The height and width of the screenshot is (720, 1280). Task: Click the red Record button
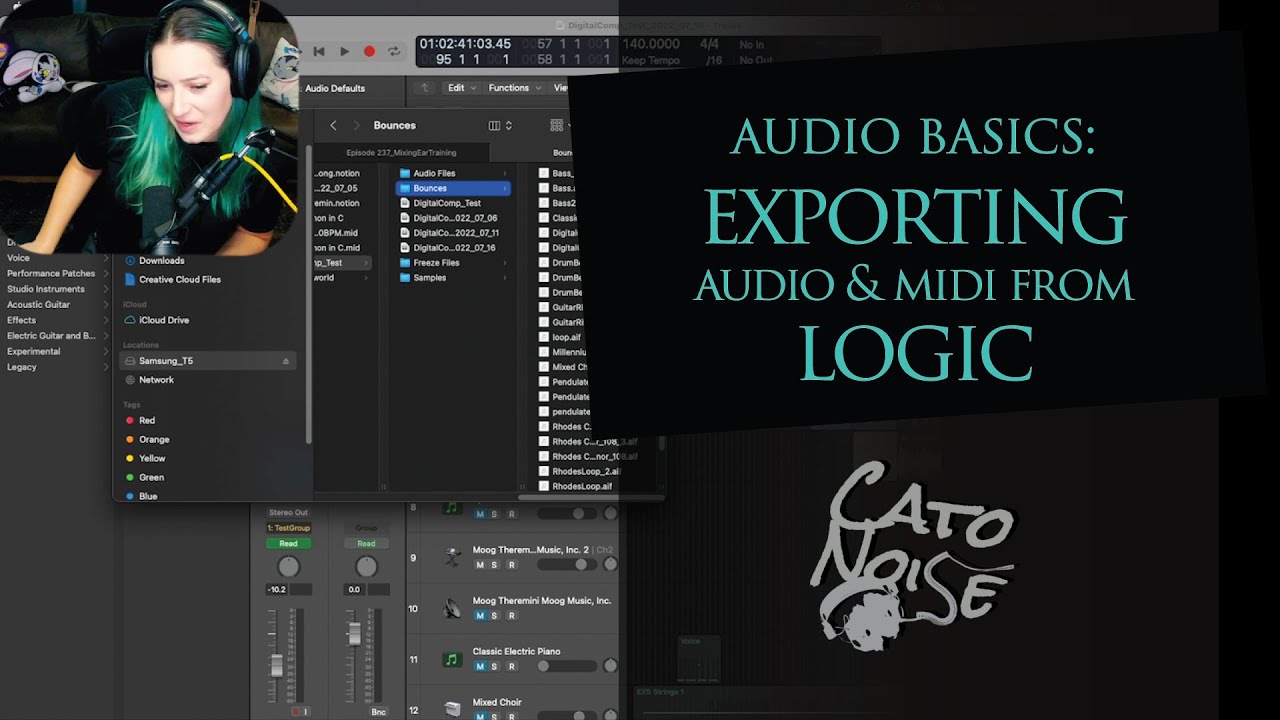(x=369, y=51)
